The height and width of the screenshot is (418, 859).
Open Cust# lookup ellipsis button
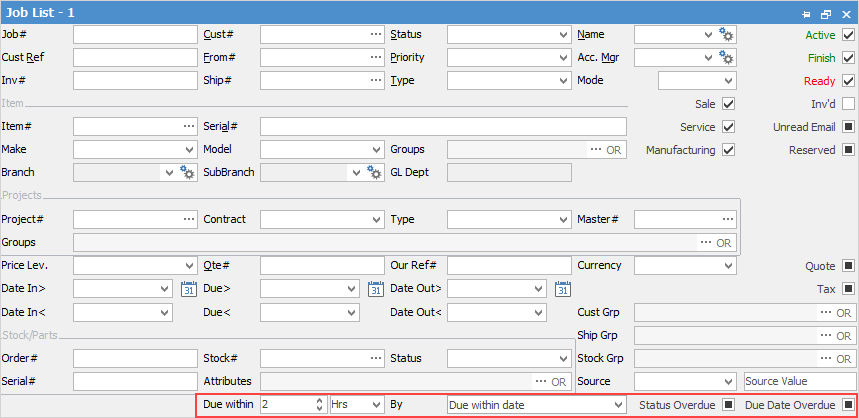375,35
